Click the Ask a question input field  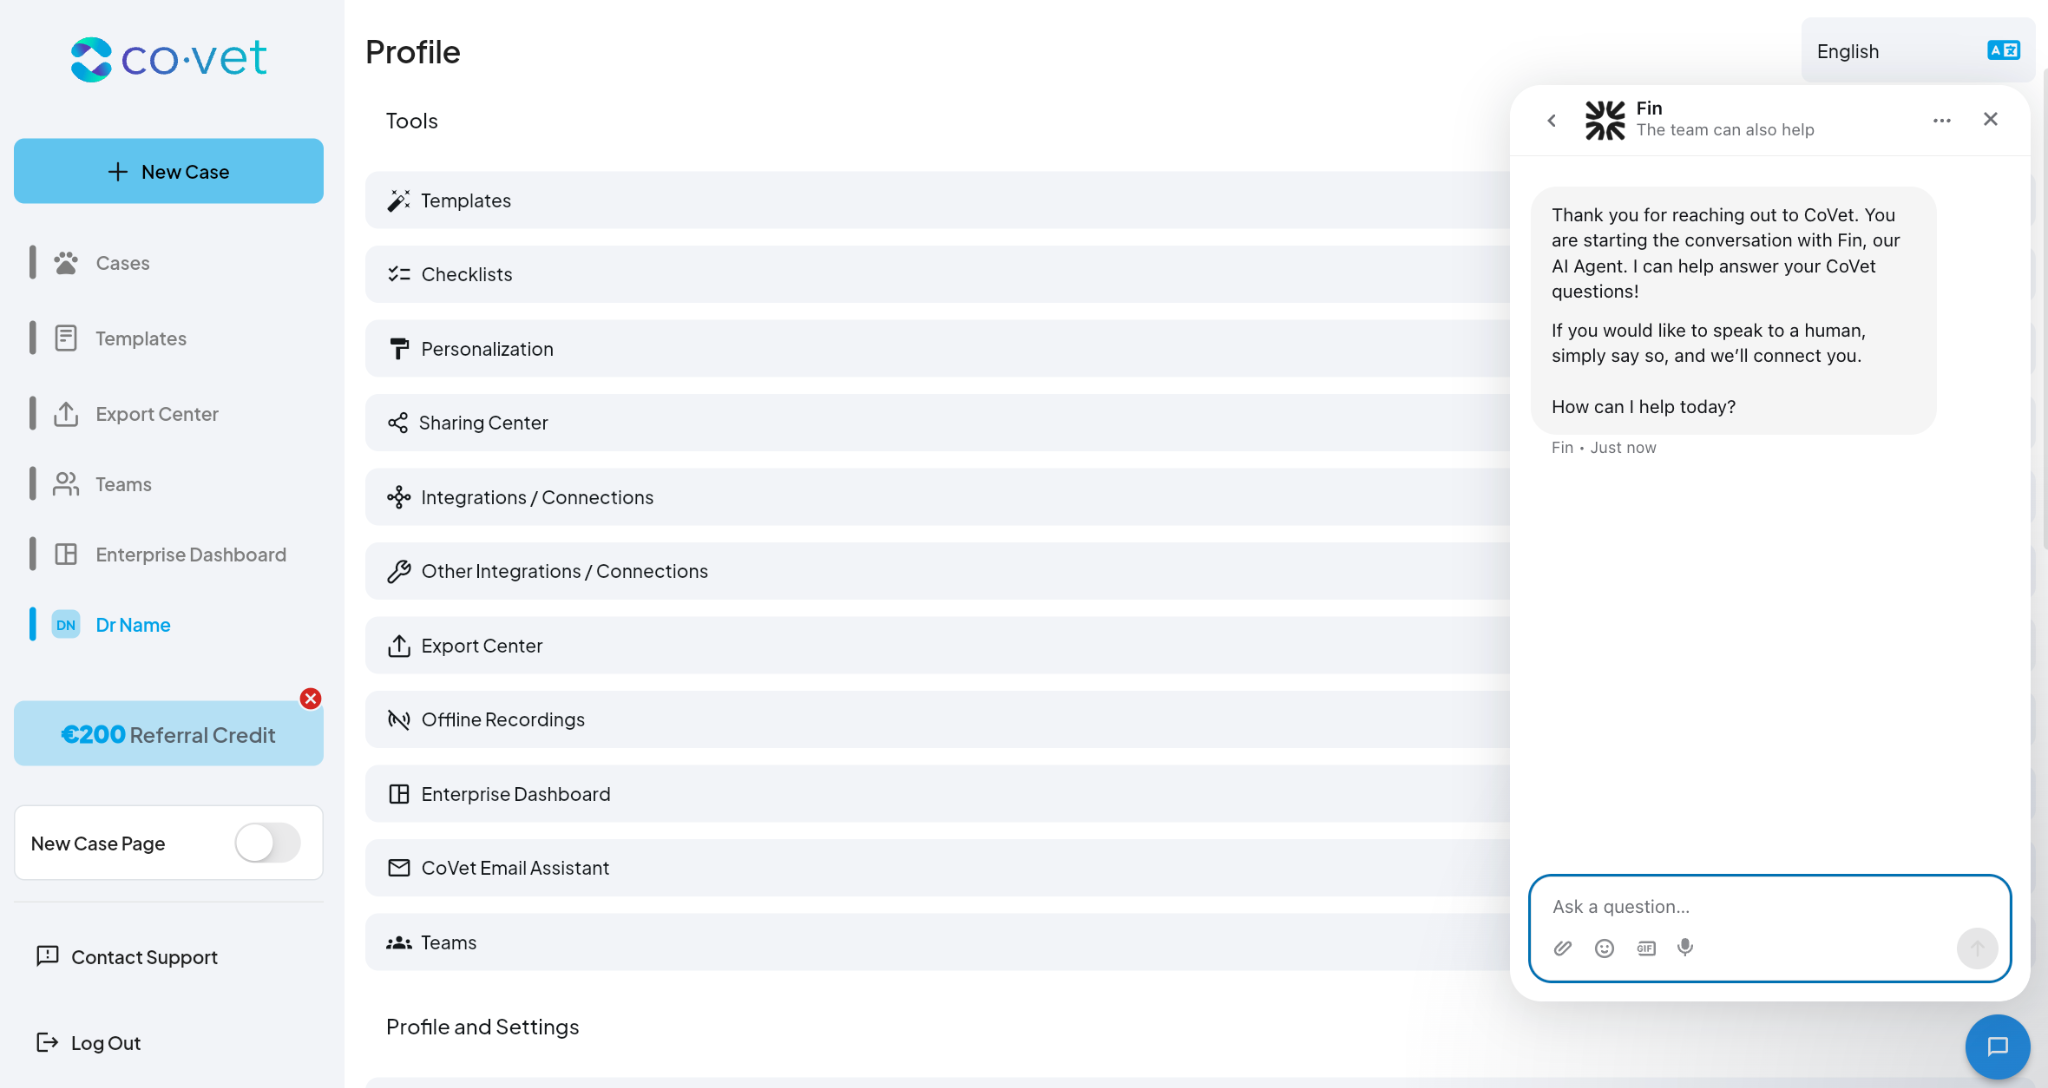click(1769, 906)
